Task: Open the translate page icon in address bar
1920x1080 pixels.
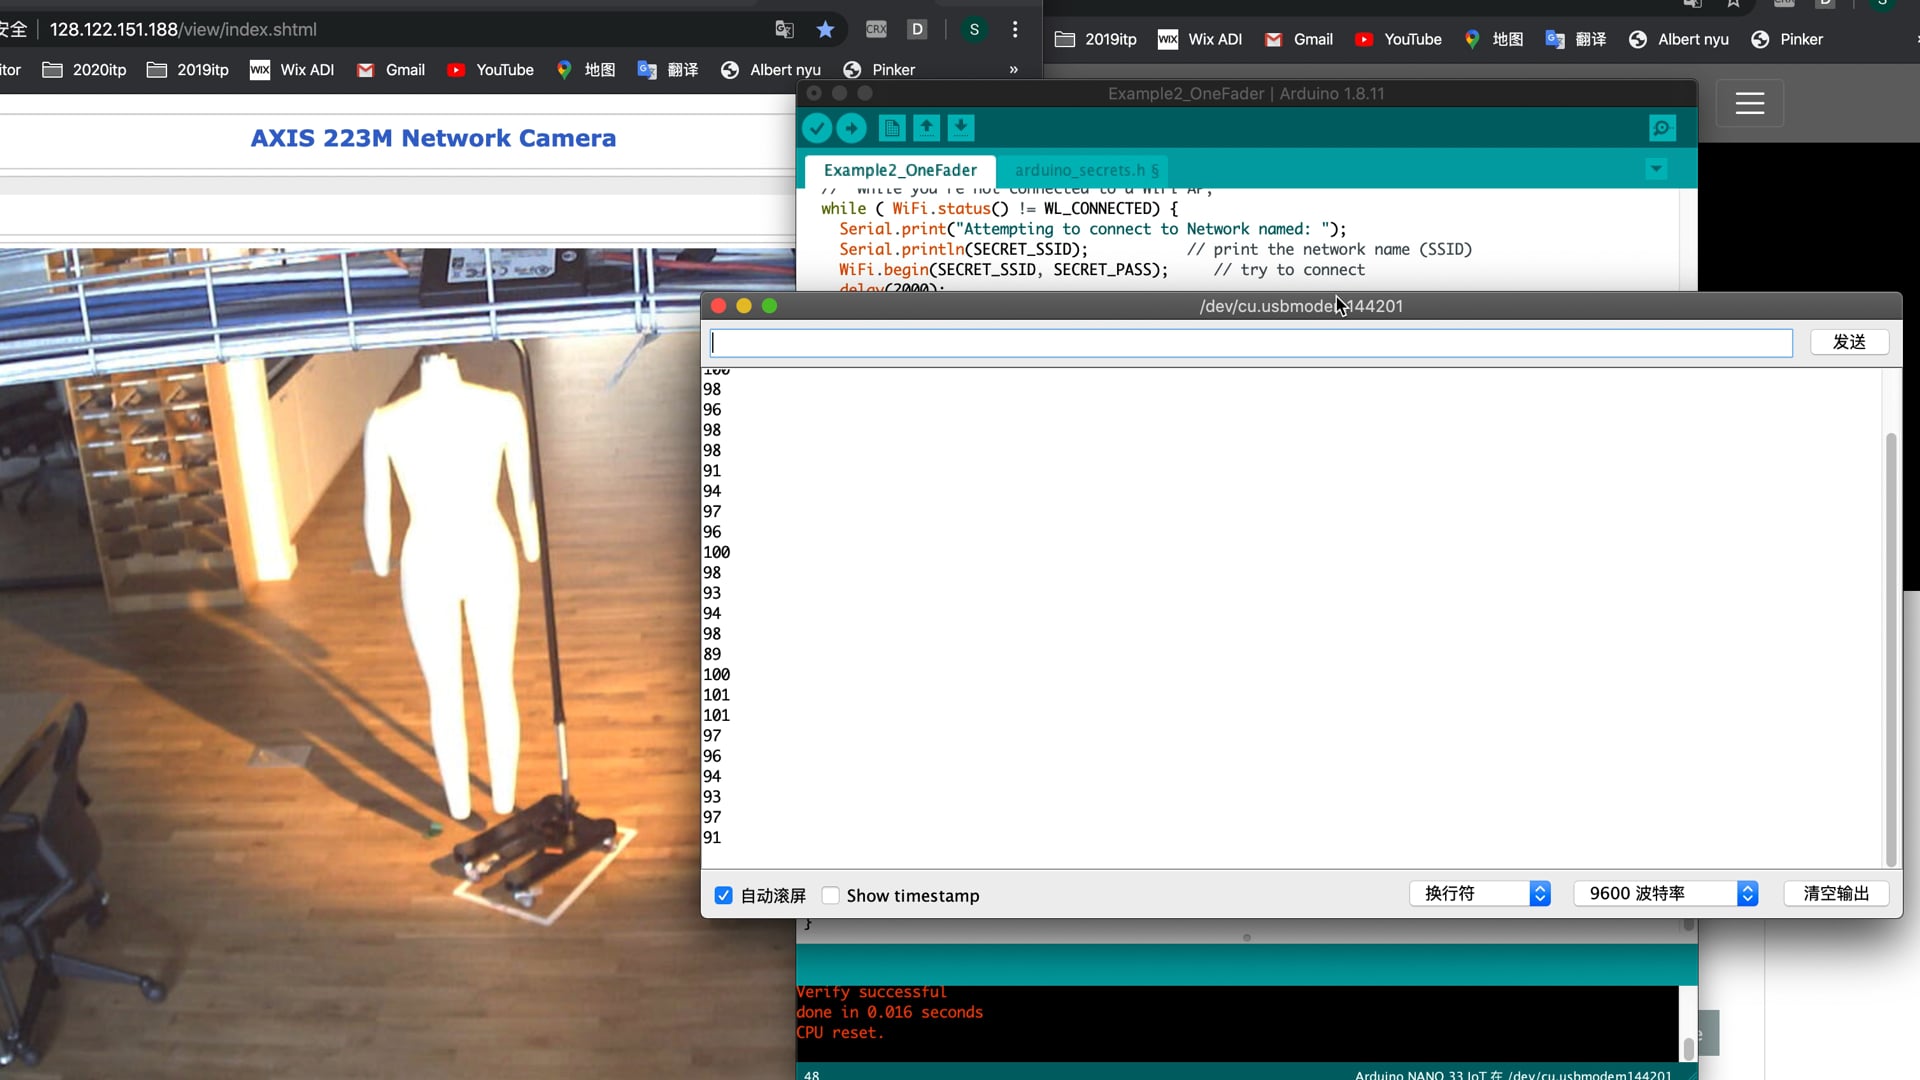Action: click(785, 30)
